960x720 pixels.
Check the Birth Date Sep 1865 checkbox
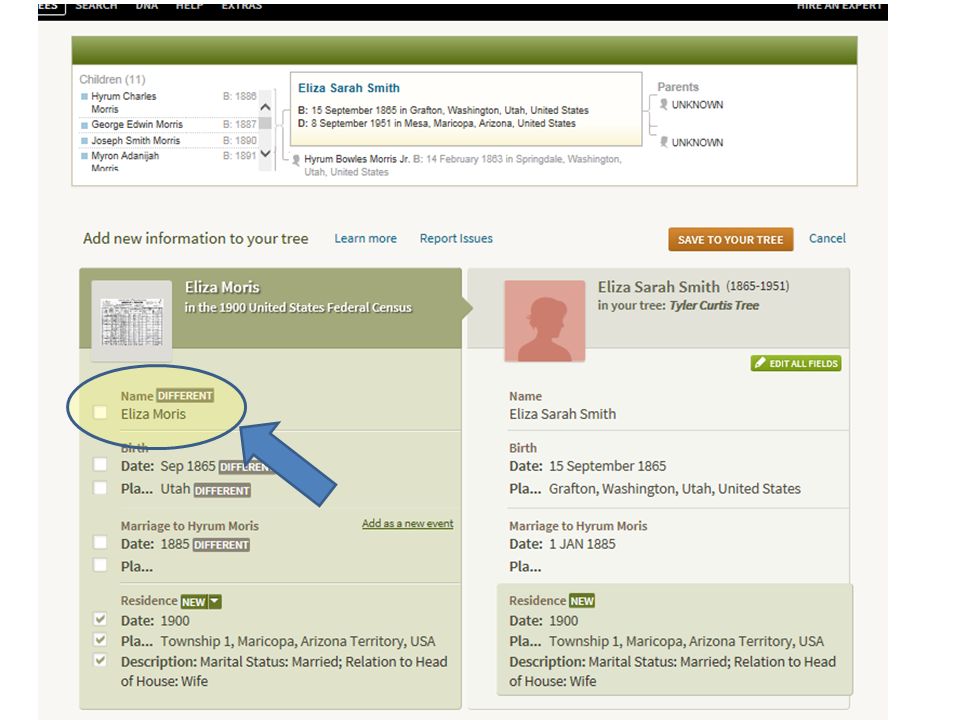click(100, 464)
